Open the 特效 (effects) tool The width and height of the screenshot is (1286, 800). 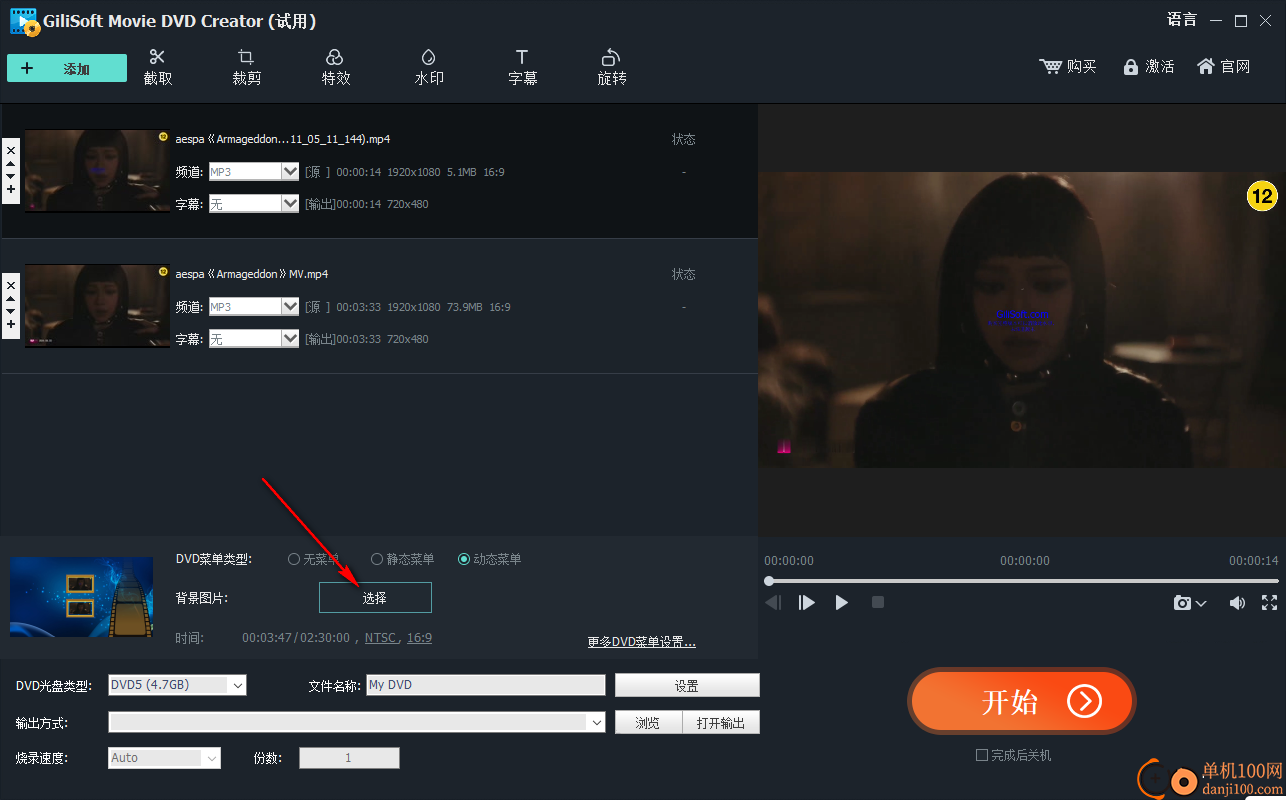tap(336, 67)
